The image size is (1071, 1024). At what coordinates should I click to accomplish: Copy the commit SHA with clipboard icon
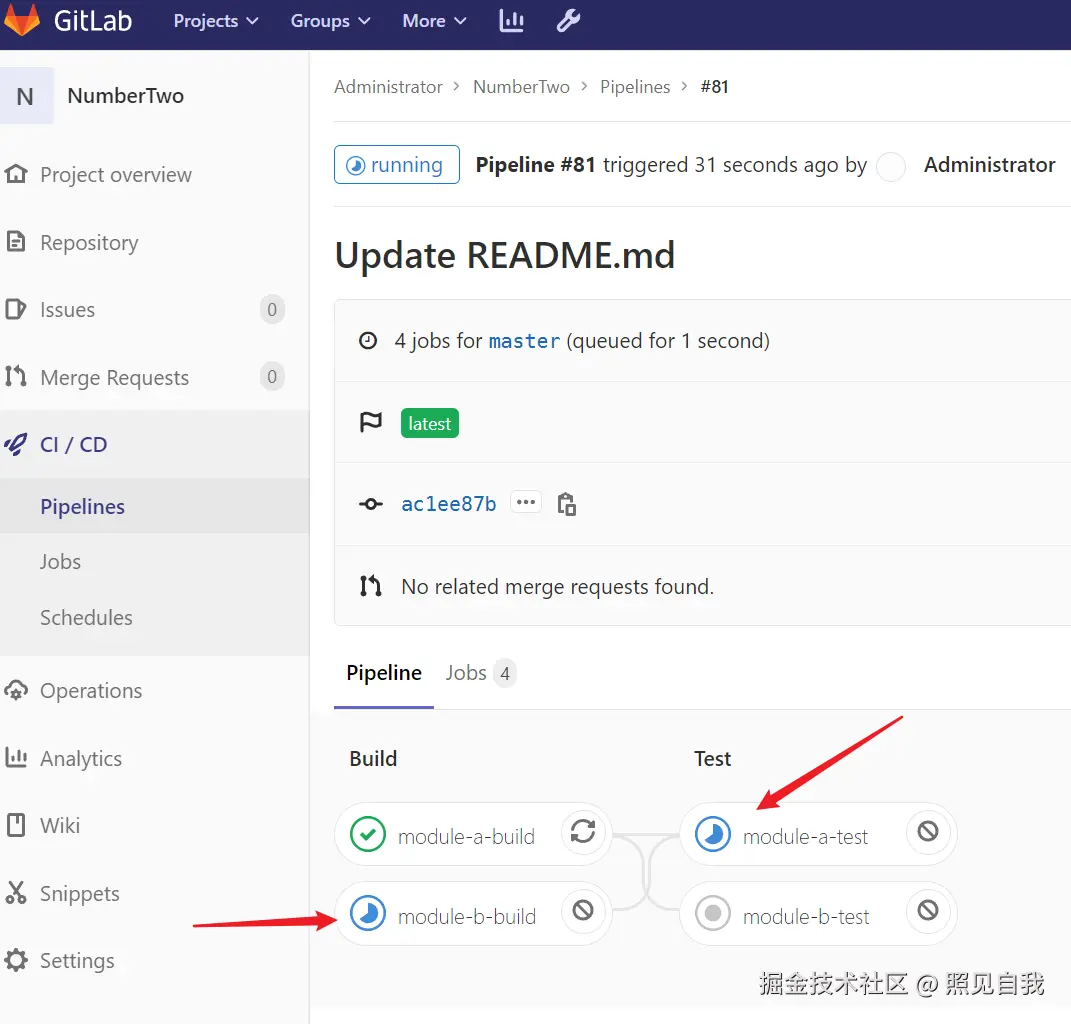566,504
